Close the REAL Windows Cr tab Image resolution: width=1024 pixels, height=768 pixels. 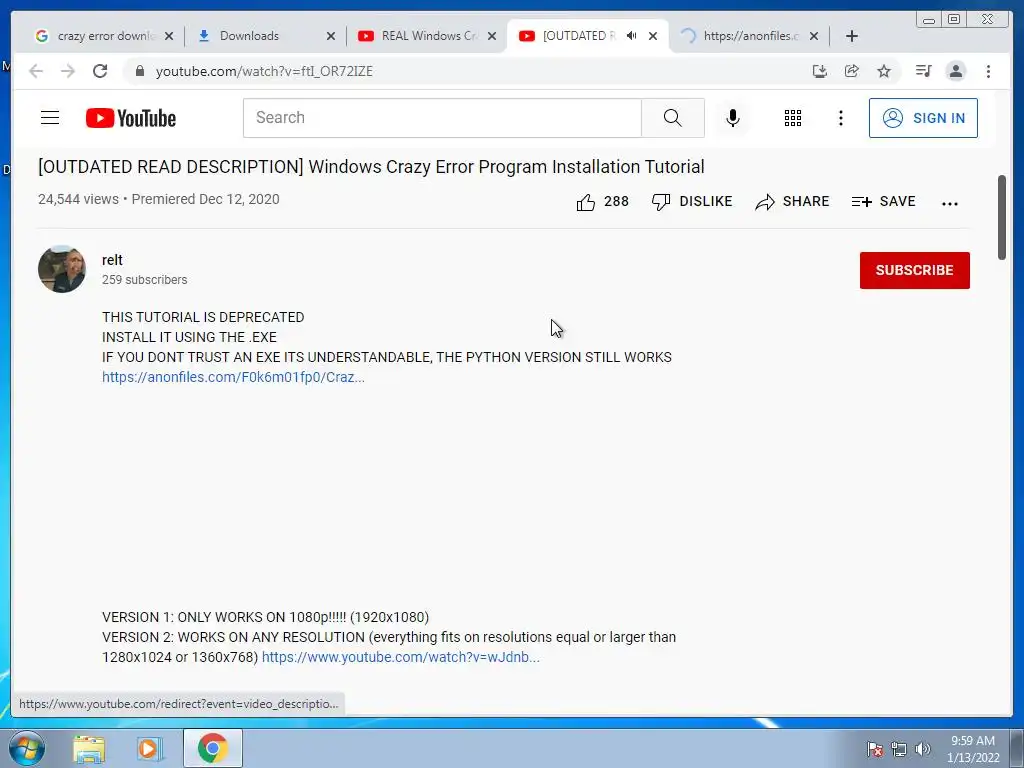click(x=492, y=36)
